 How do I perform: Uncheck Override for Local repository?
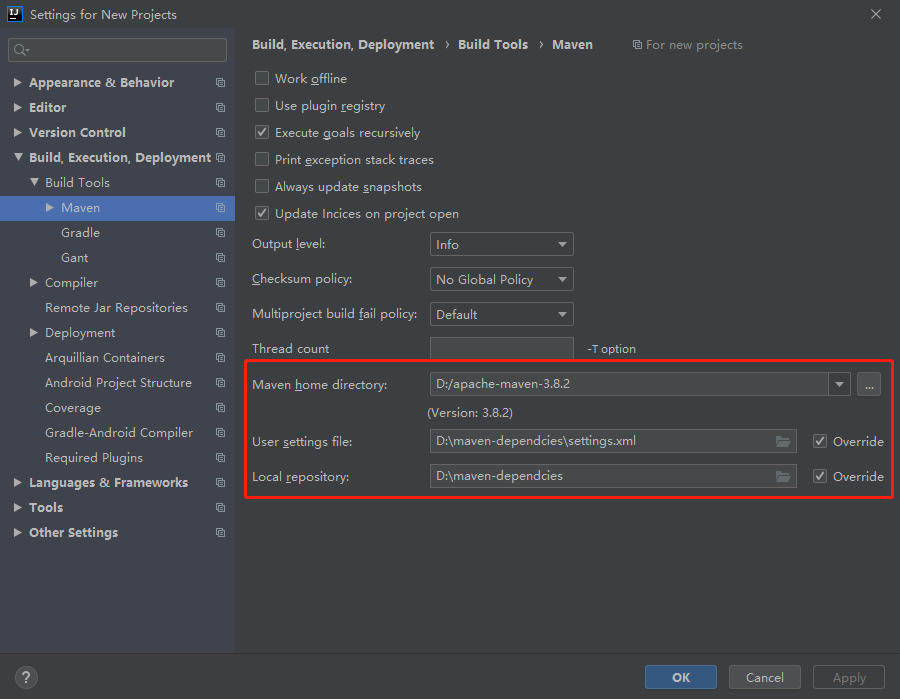(820, 476)
